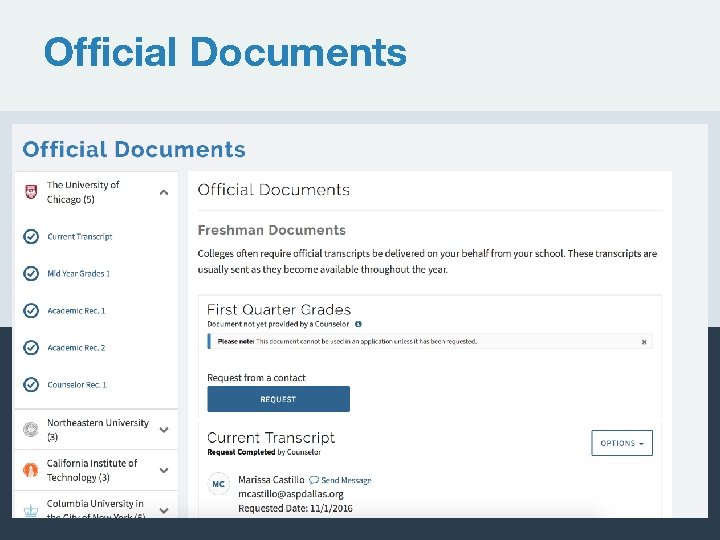Click the REQUEST button
Viewport: 720px width, 540px height.
tap(278, 399)
